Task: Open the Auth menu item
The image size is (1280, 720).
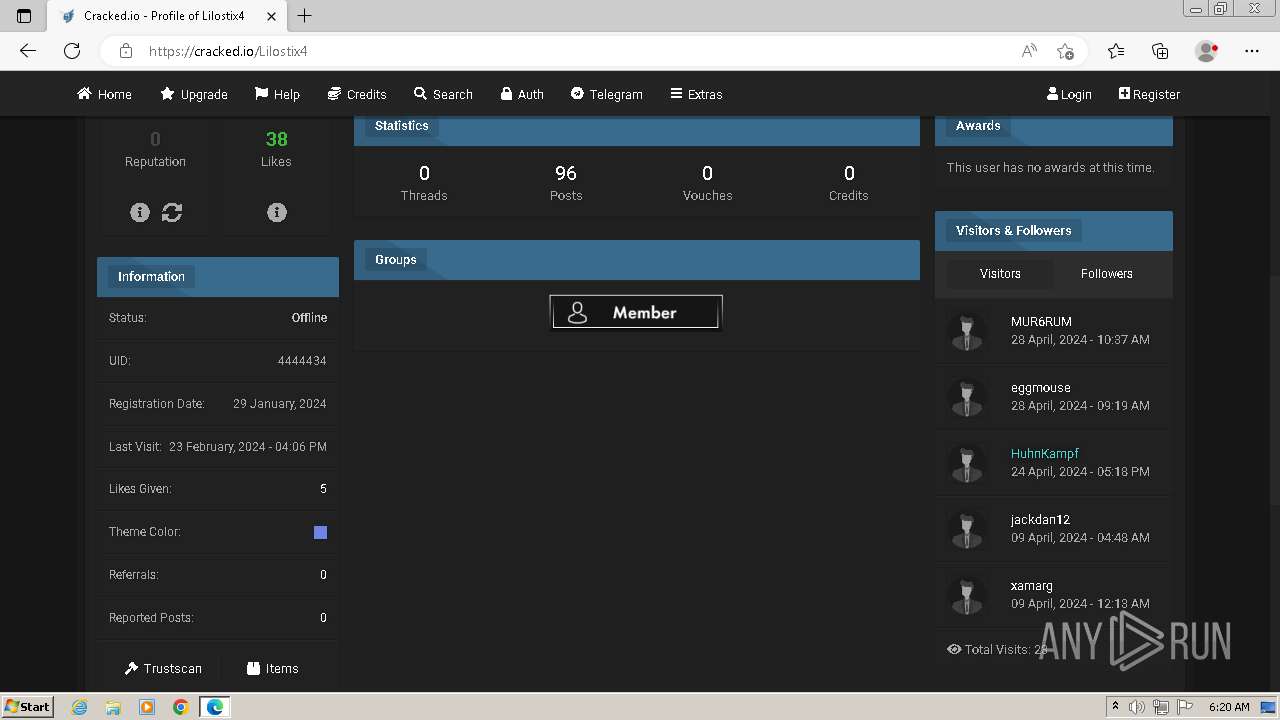Action: tap(522, 94)
